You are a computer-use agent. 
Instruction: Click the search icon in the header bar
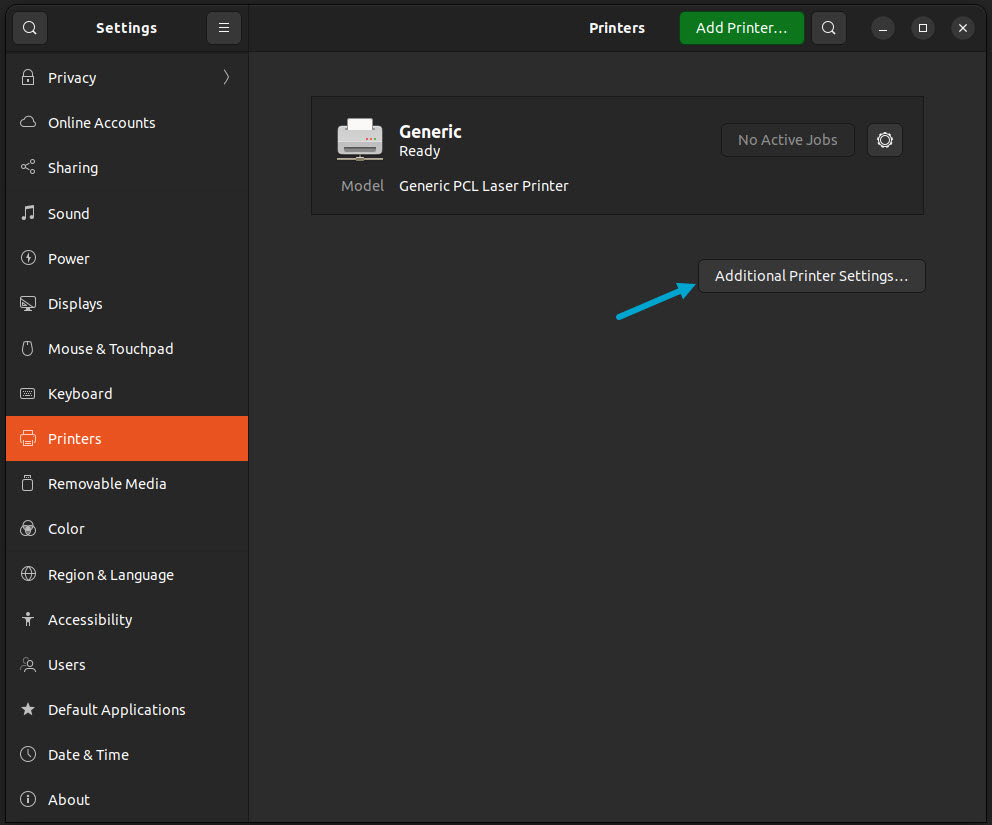tap(828, 27)
